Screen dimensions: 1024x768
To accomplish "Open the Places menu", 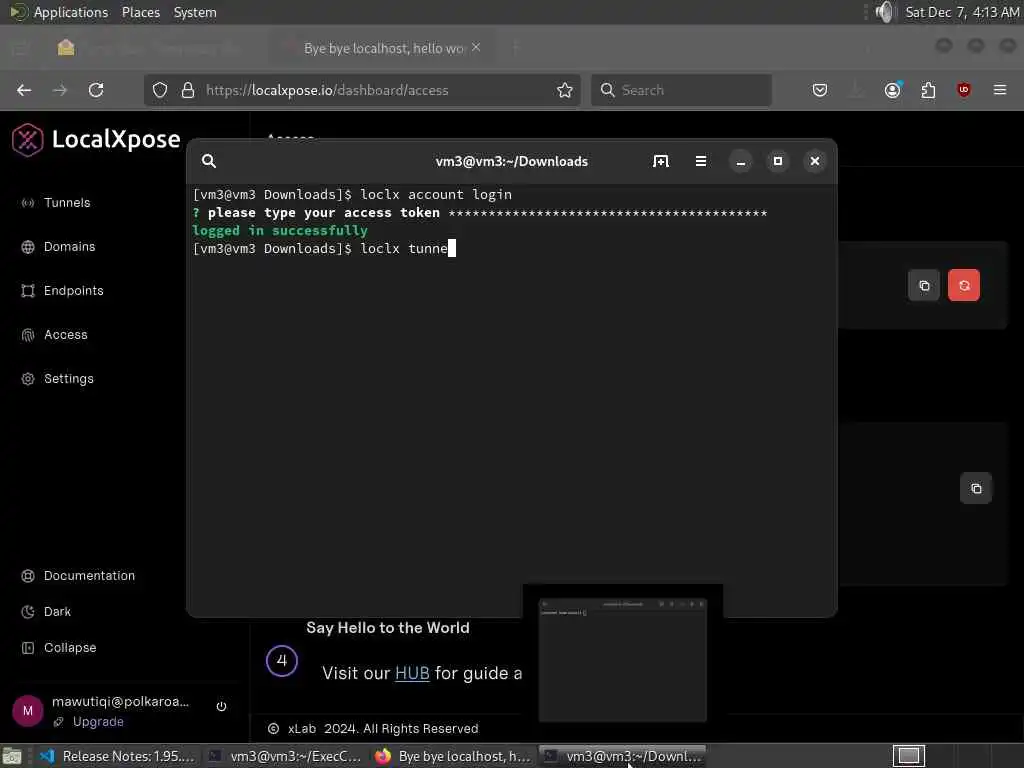I will coord(141,12).
